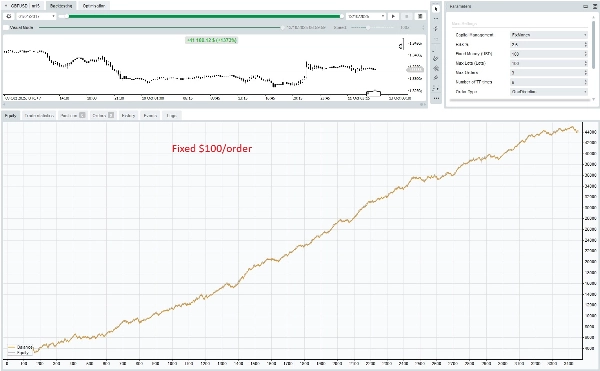Select the Equity tab
Screen dimensions: 600x371
11,116
